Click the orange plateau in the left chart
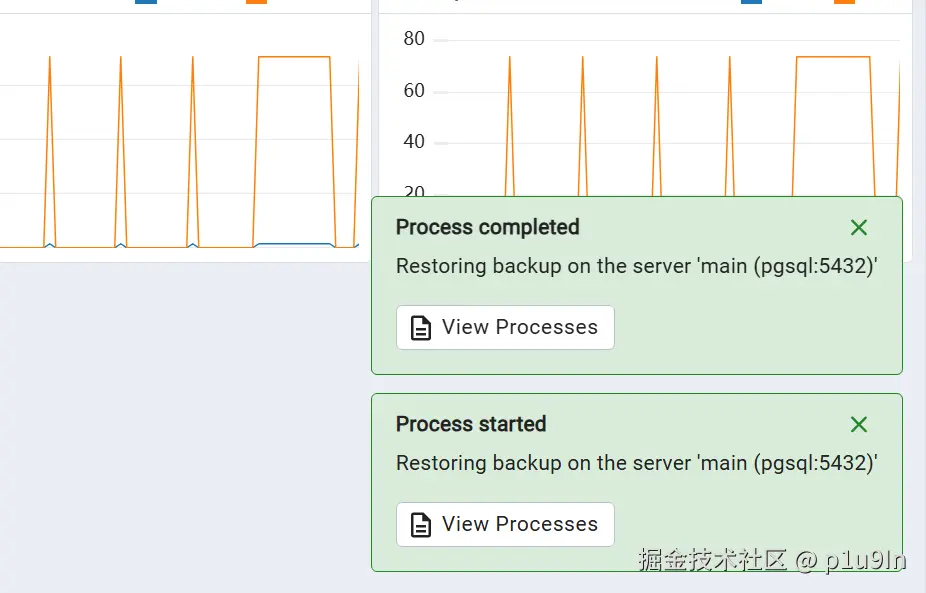The height and width of the screenshot is (593, 926). point(294,57)
